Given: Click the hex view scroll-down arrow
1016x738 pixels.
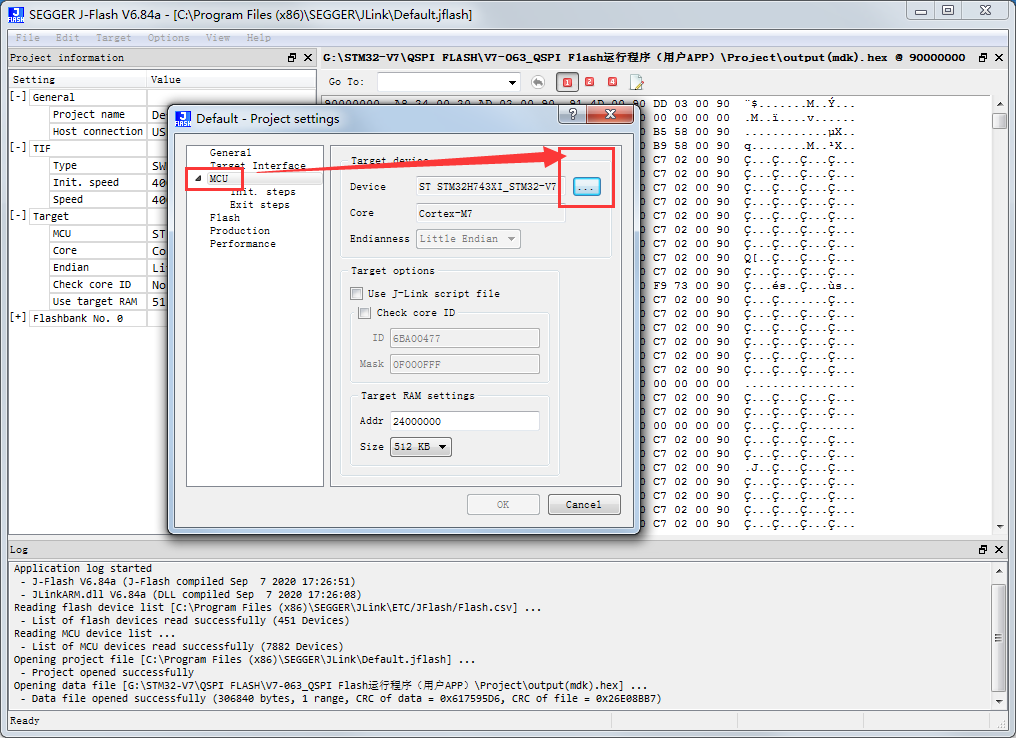Looking at the screenshot, I should 1000,527.
